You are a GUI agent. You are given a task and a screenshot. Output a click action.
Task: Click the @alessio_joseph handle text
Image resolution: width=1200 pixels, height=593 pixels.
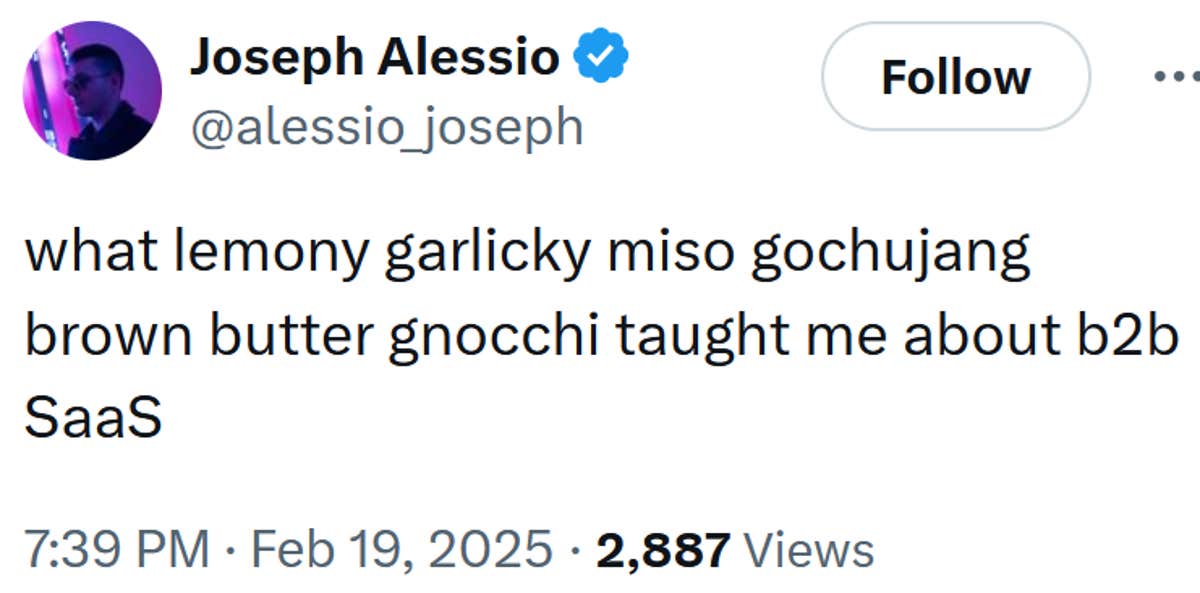[x=387, y=125]
